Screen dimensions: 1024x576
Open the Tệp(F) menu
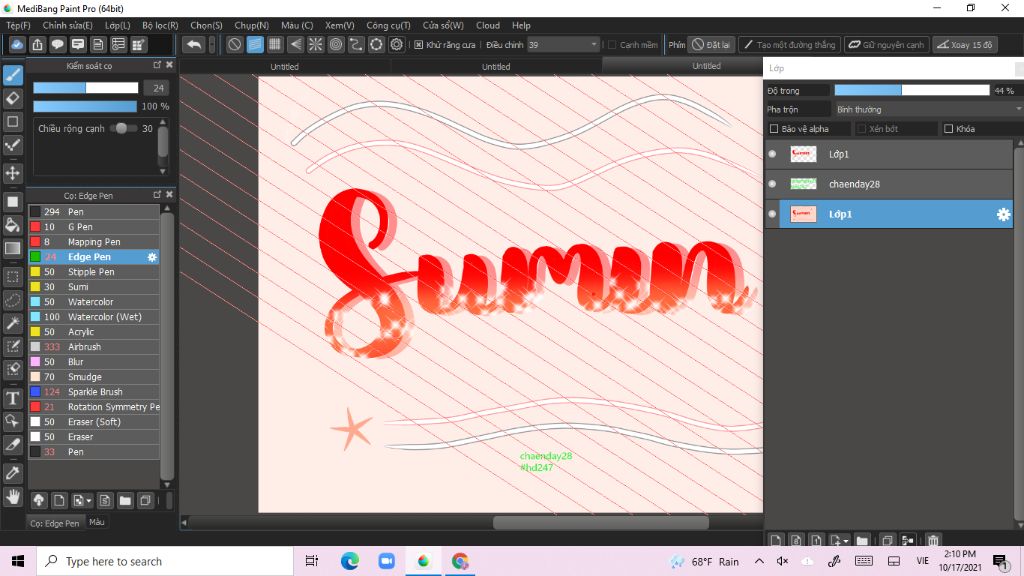click(18, 25)
